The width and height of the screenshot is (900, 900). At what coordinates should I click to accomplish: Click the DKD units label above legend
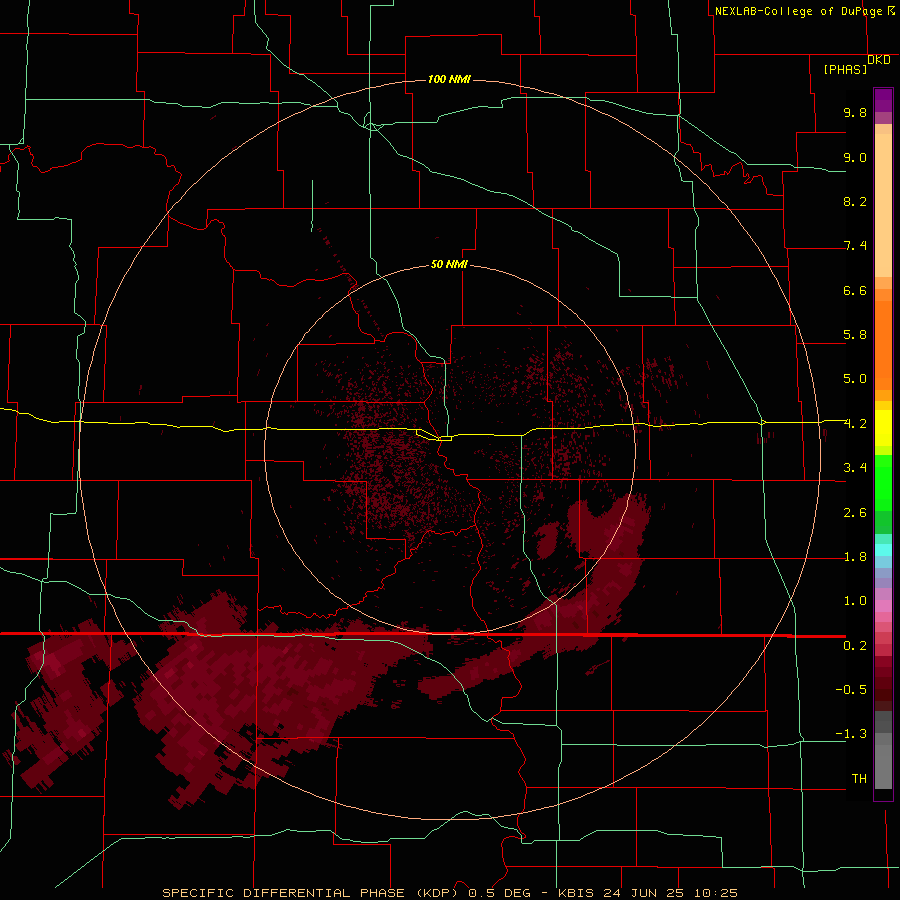point(879,60)
